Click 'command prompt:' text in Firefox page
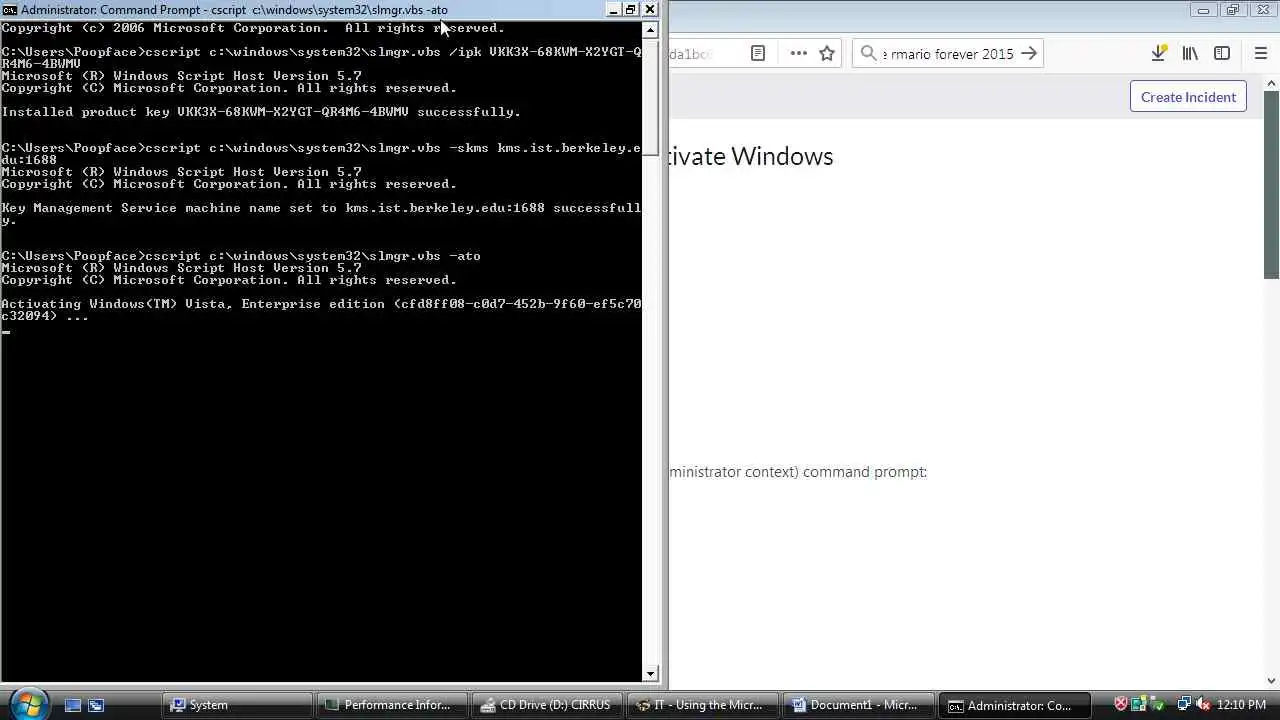1280x720 pixels. [x=865, y=472]
